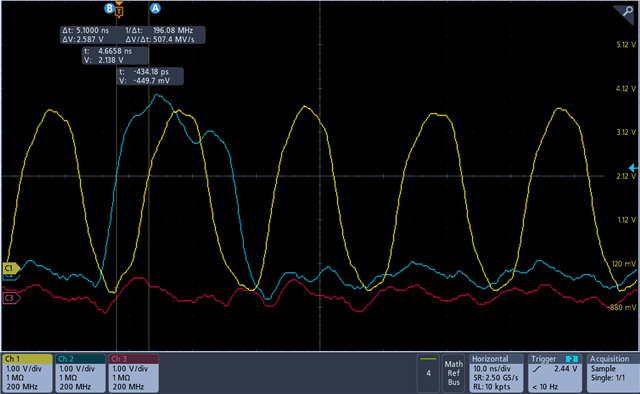
Task: Click the C1 channel ground indicator
Action: click(11, 268)
